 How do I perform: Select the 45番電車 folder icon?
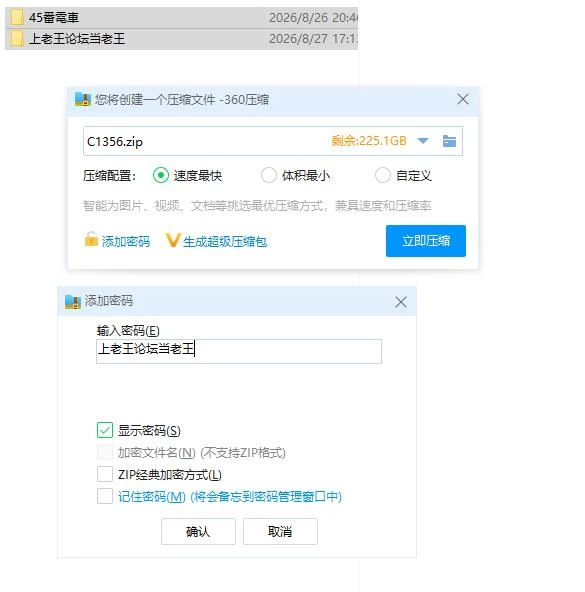tap(17, 17)
